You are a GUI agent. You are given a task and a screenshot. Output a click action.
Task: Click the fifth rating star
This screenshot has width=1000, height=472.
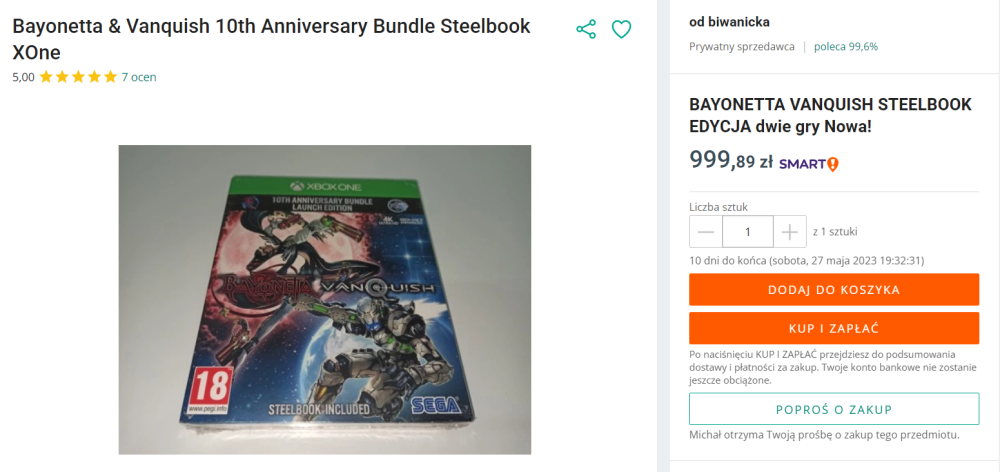(x=110, y=77)
